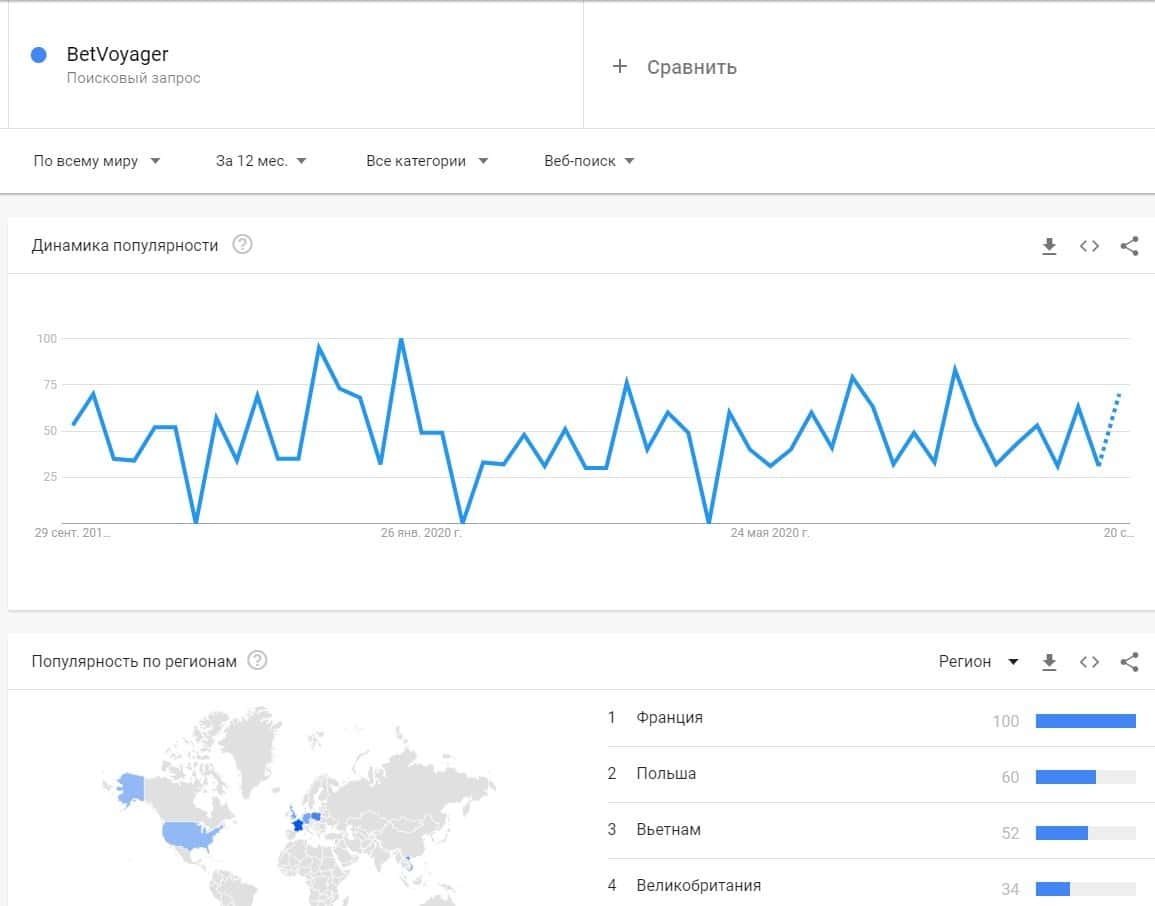Open the По всему миру location dropdown
Screen dimensions: 1155x906
click(97, 161)
